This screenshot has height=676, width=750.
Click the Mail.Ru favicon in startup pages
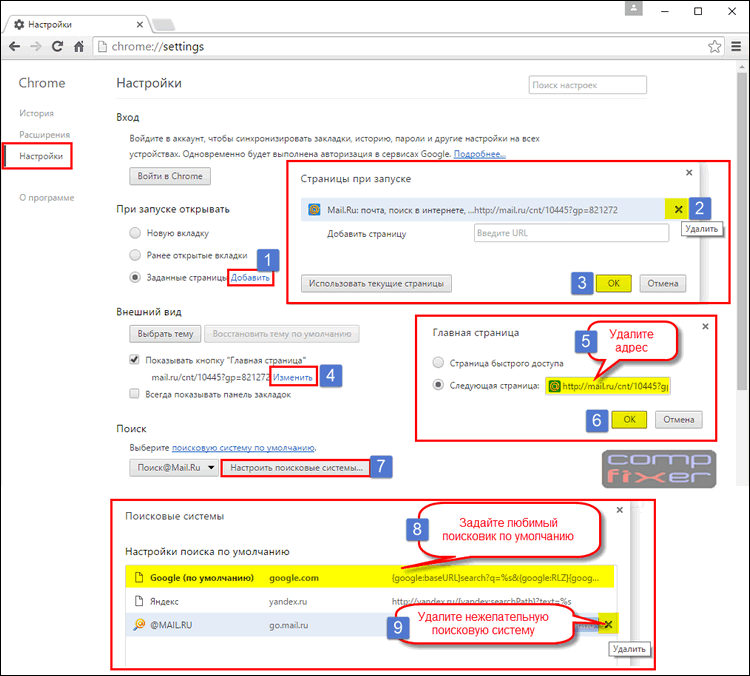point(314,210)
